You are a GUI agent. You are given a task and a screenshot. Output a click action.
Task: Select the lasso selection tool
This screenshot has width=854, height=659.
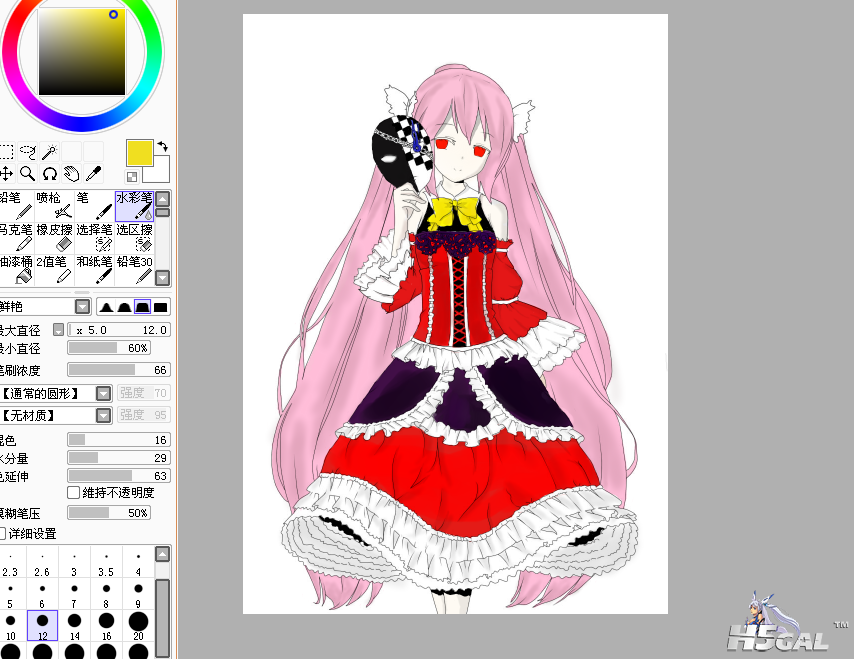(28, 152)
